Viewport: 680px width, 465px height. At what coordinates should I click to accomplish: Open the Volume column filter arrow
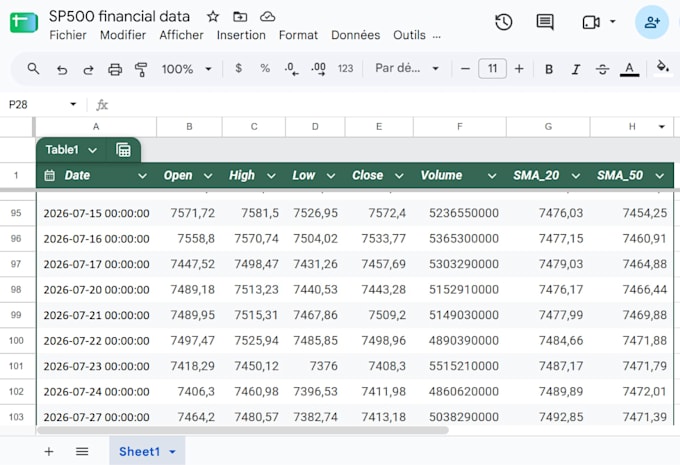pos(492,176)
